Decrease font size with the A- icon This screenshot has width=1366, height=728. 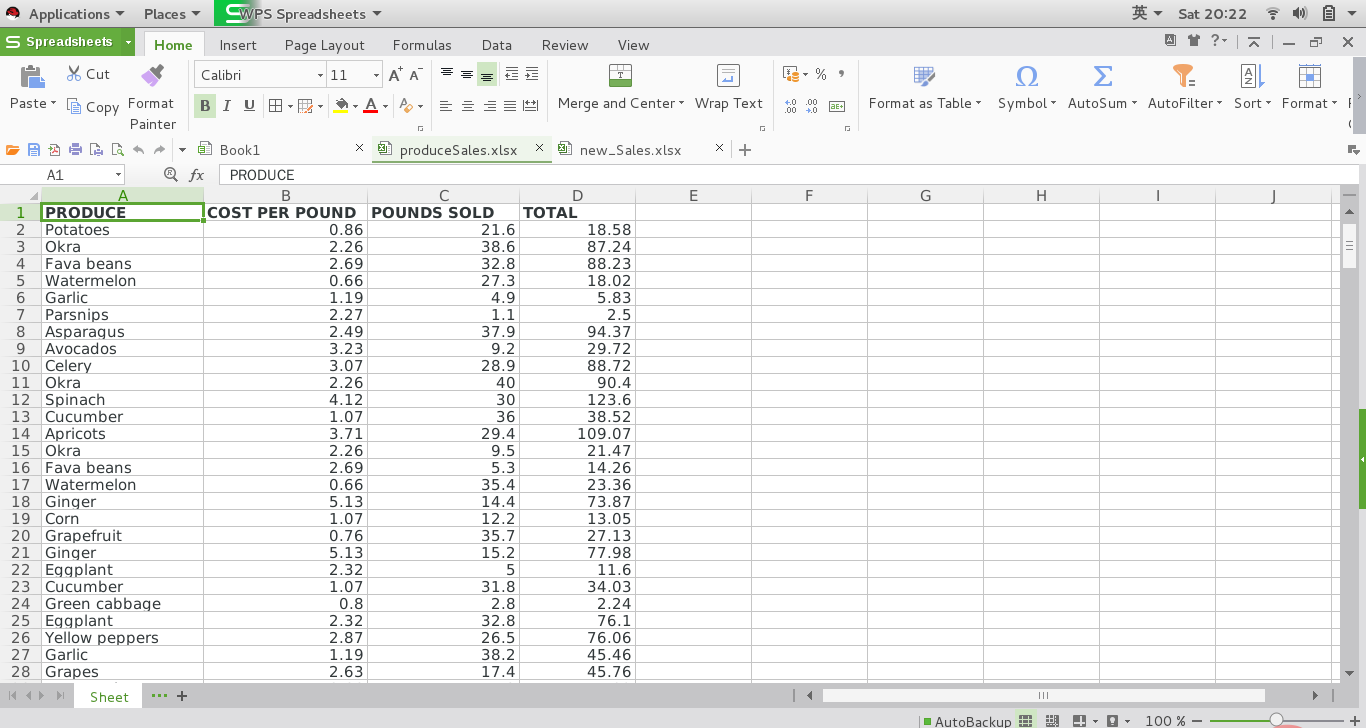[x=416, y=75]
